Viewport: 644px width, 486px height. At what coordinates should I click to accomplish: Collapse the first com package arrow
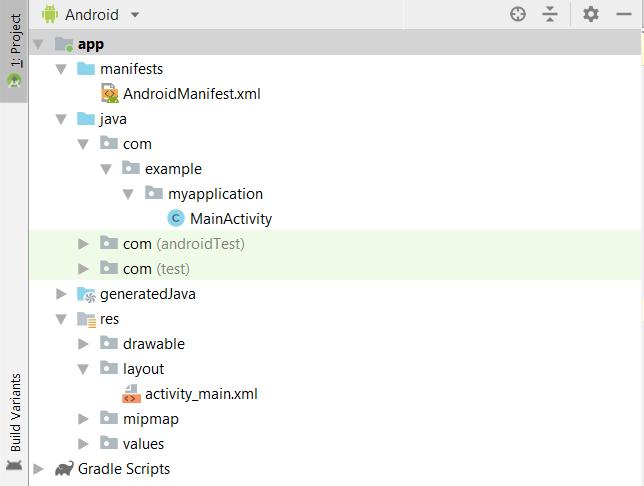coord(83,144)
